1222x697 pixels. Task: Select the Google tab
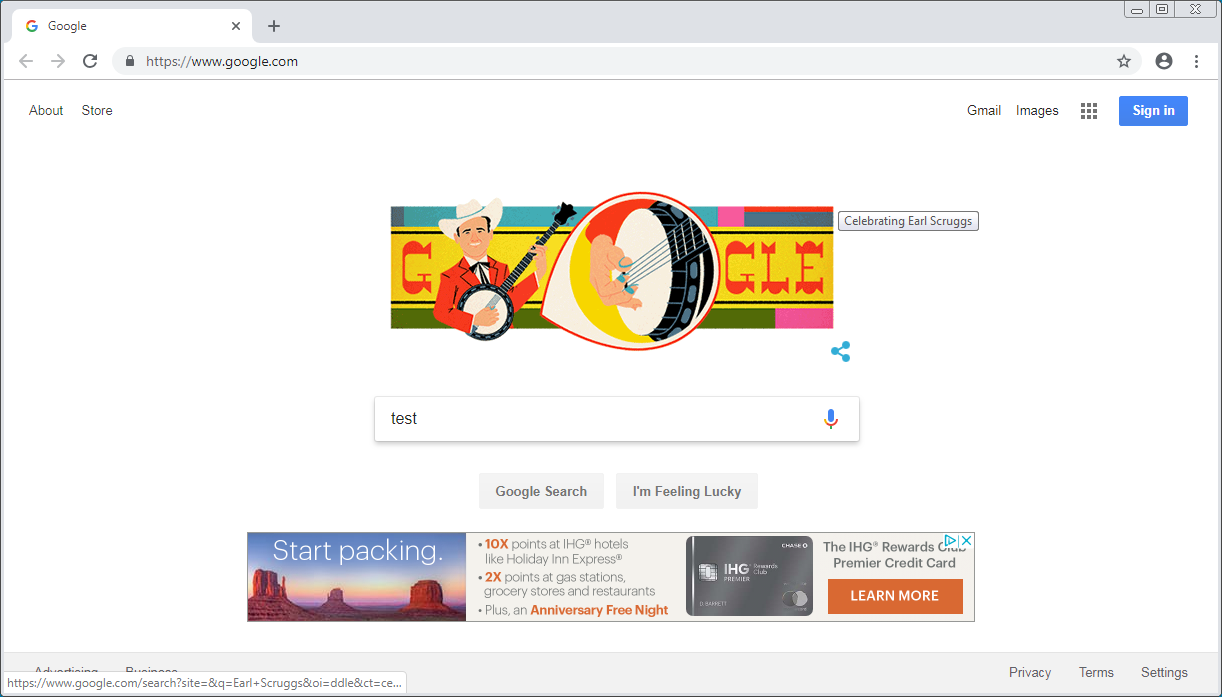click(x=132, y=26)
